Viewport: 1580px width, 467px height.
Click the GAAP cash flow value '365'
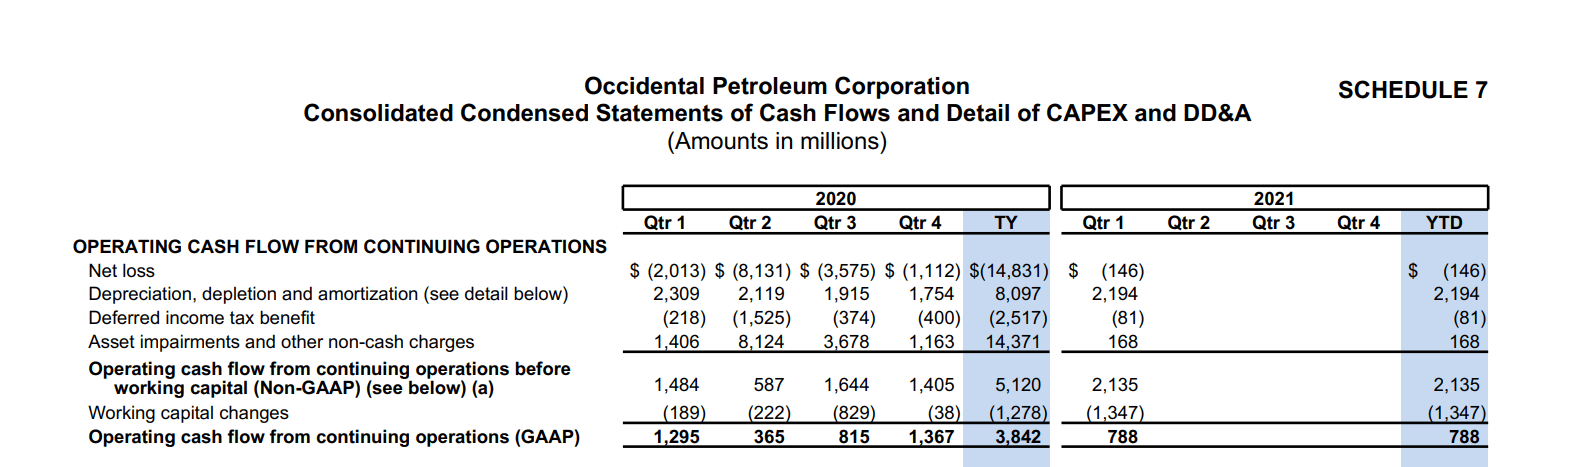pos(769,437)
